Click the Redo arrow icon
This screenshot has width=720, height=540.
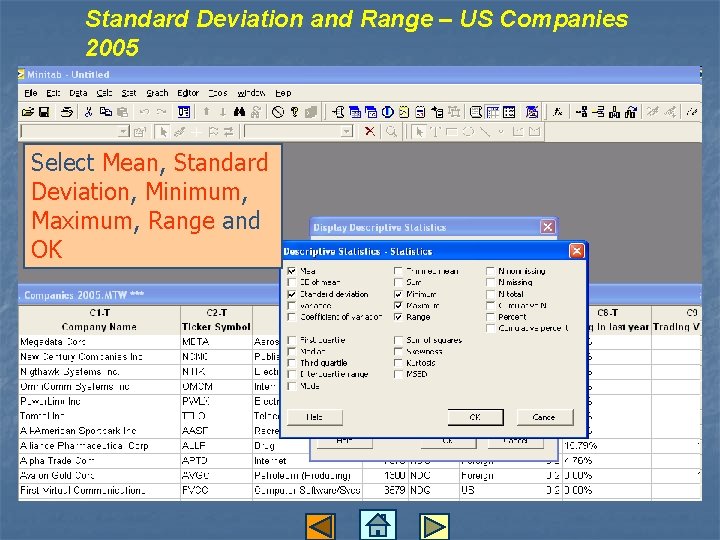coord(161,112)
